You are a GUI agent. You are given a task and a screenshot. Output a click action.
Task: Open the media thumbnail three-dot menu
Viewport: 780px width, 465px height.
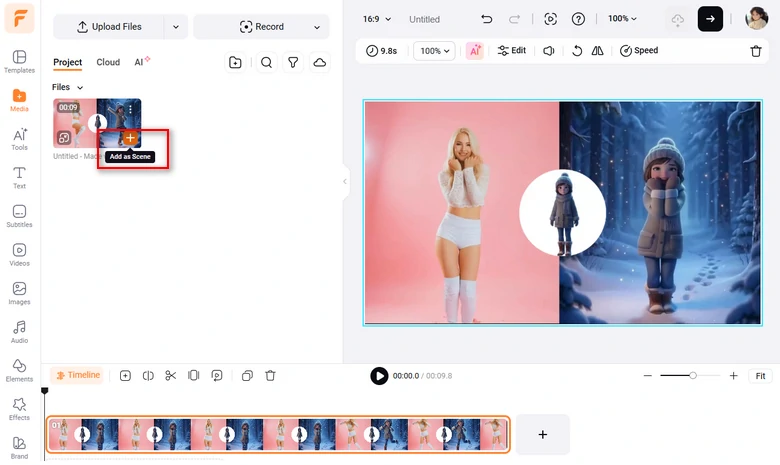(x=130, y=109)
